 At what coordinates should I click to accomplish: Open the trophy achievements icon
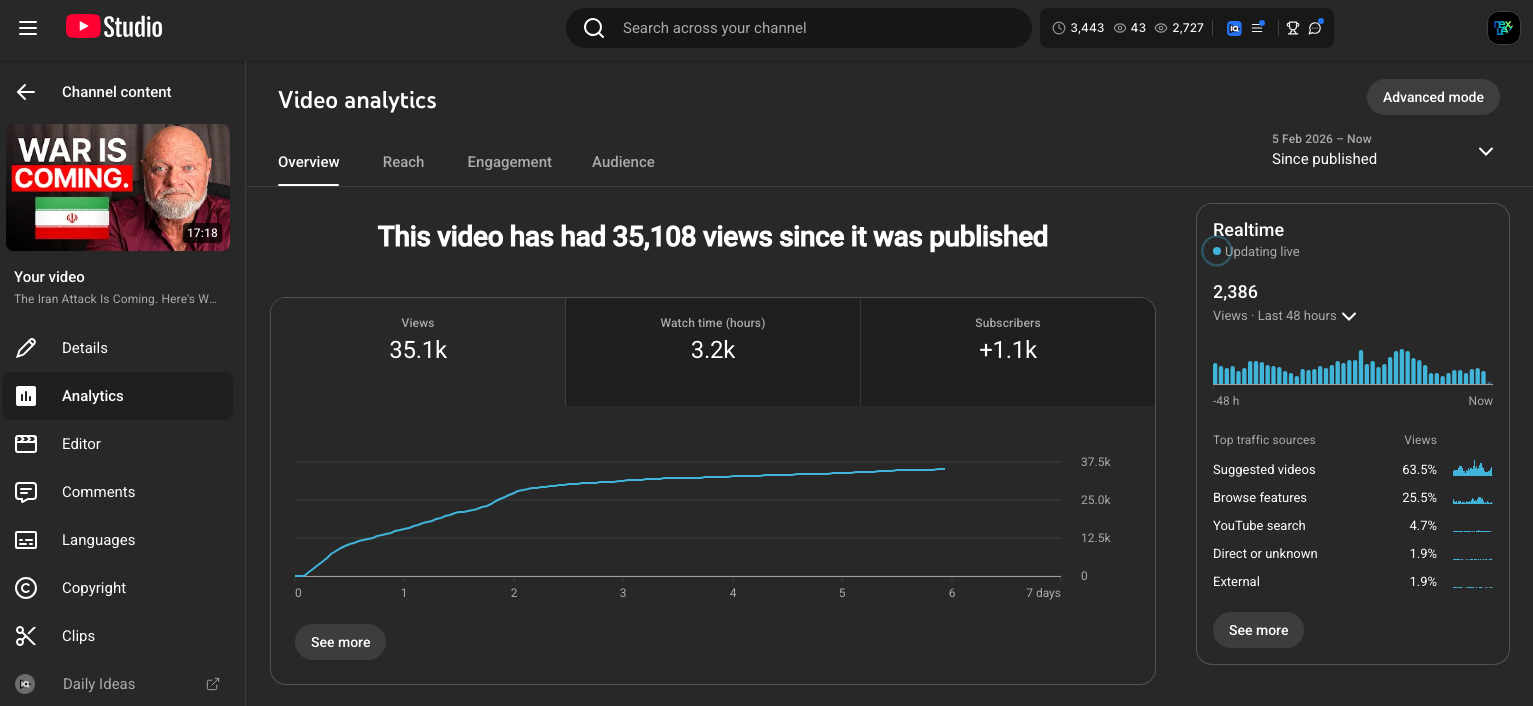coord(1291,27)
